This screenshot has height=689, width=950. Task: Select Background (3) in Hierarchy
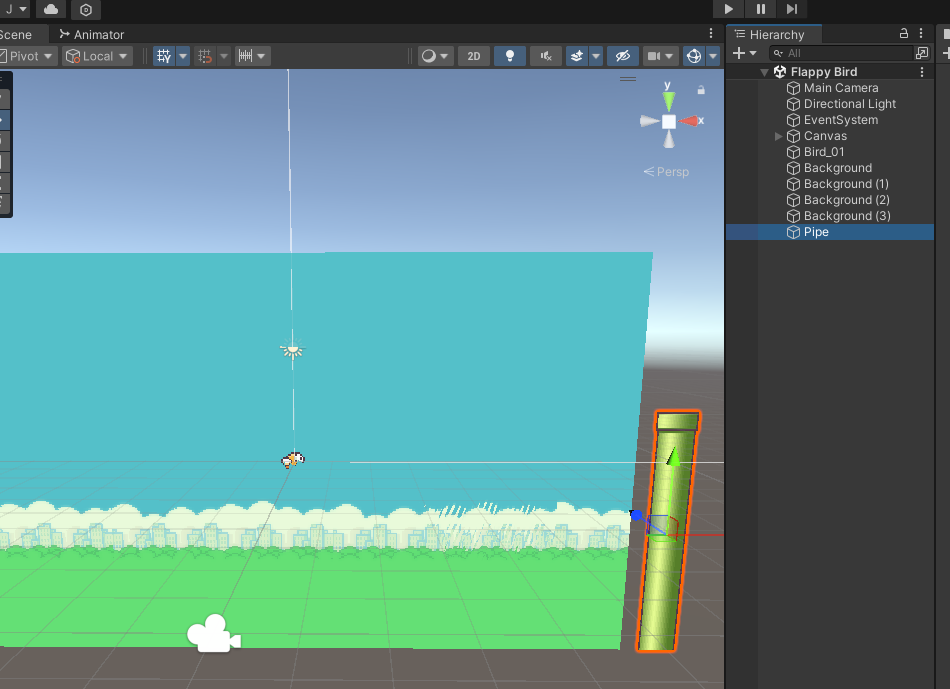(846, 216)
